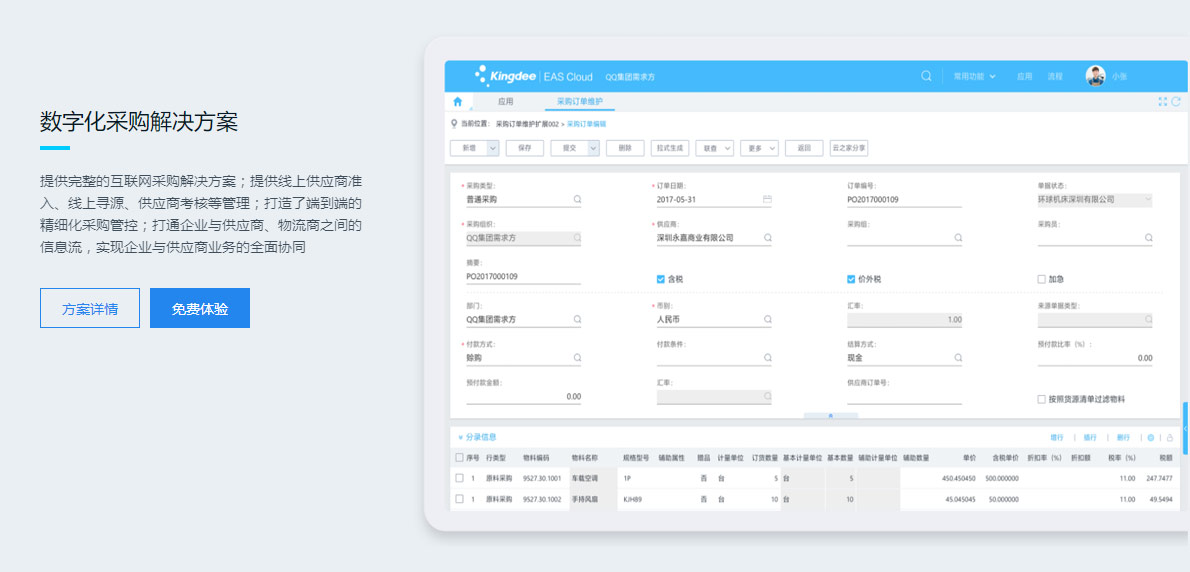Open the dropdown arrow next to 新增
Screen dimensions: 1190x572
(x=492, y=148)
